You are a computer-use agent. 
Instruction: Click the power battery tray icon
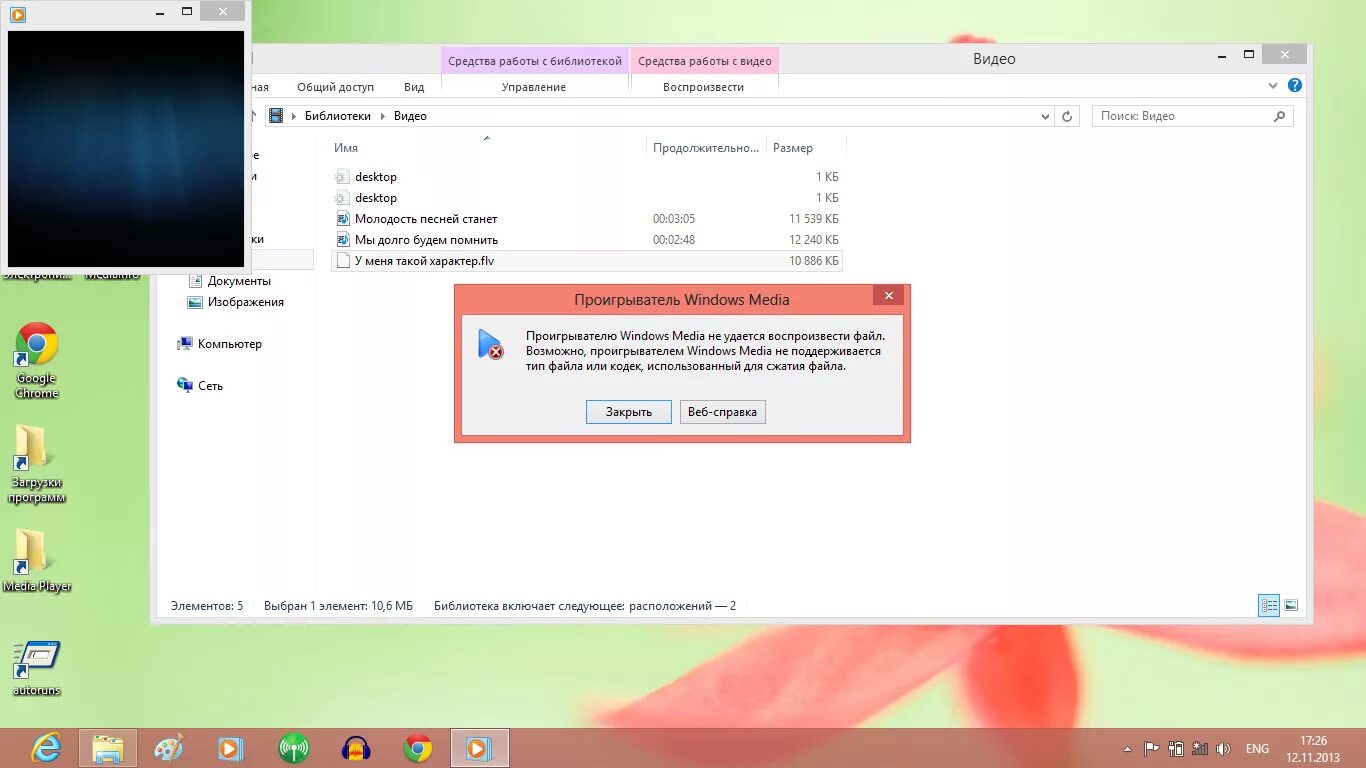[1176, 748]
